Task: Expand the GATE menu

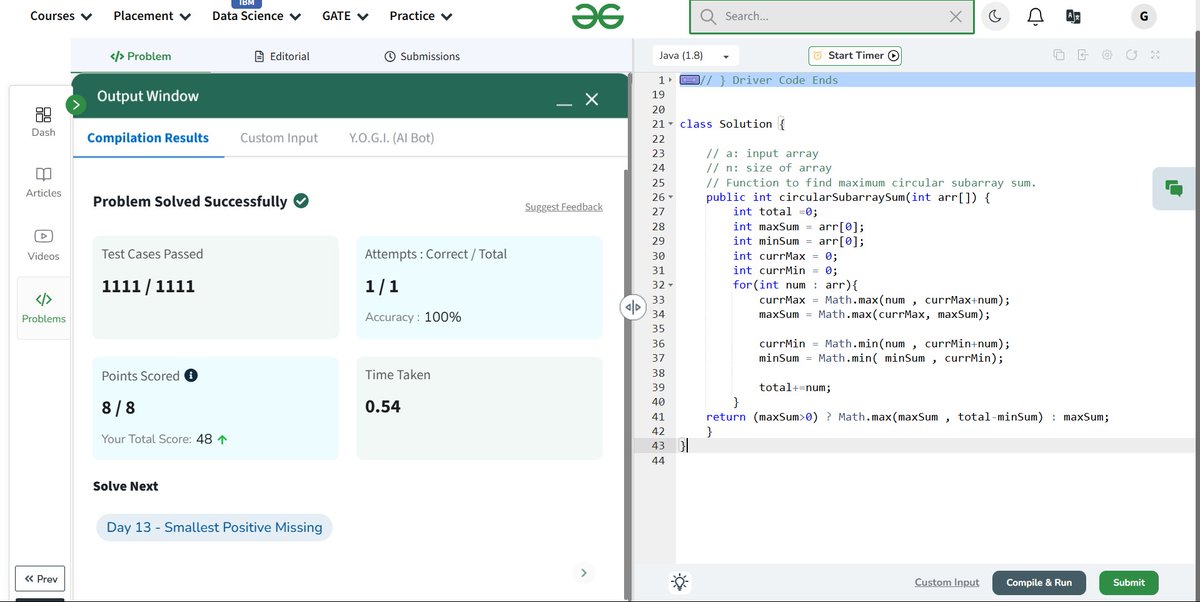Action: [x=345, y=16]
